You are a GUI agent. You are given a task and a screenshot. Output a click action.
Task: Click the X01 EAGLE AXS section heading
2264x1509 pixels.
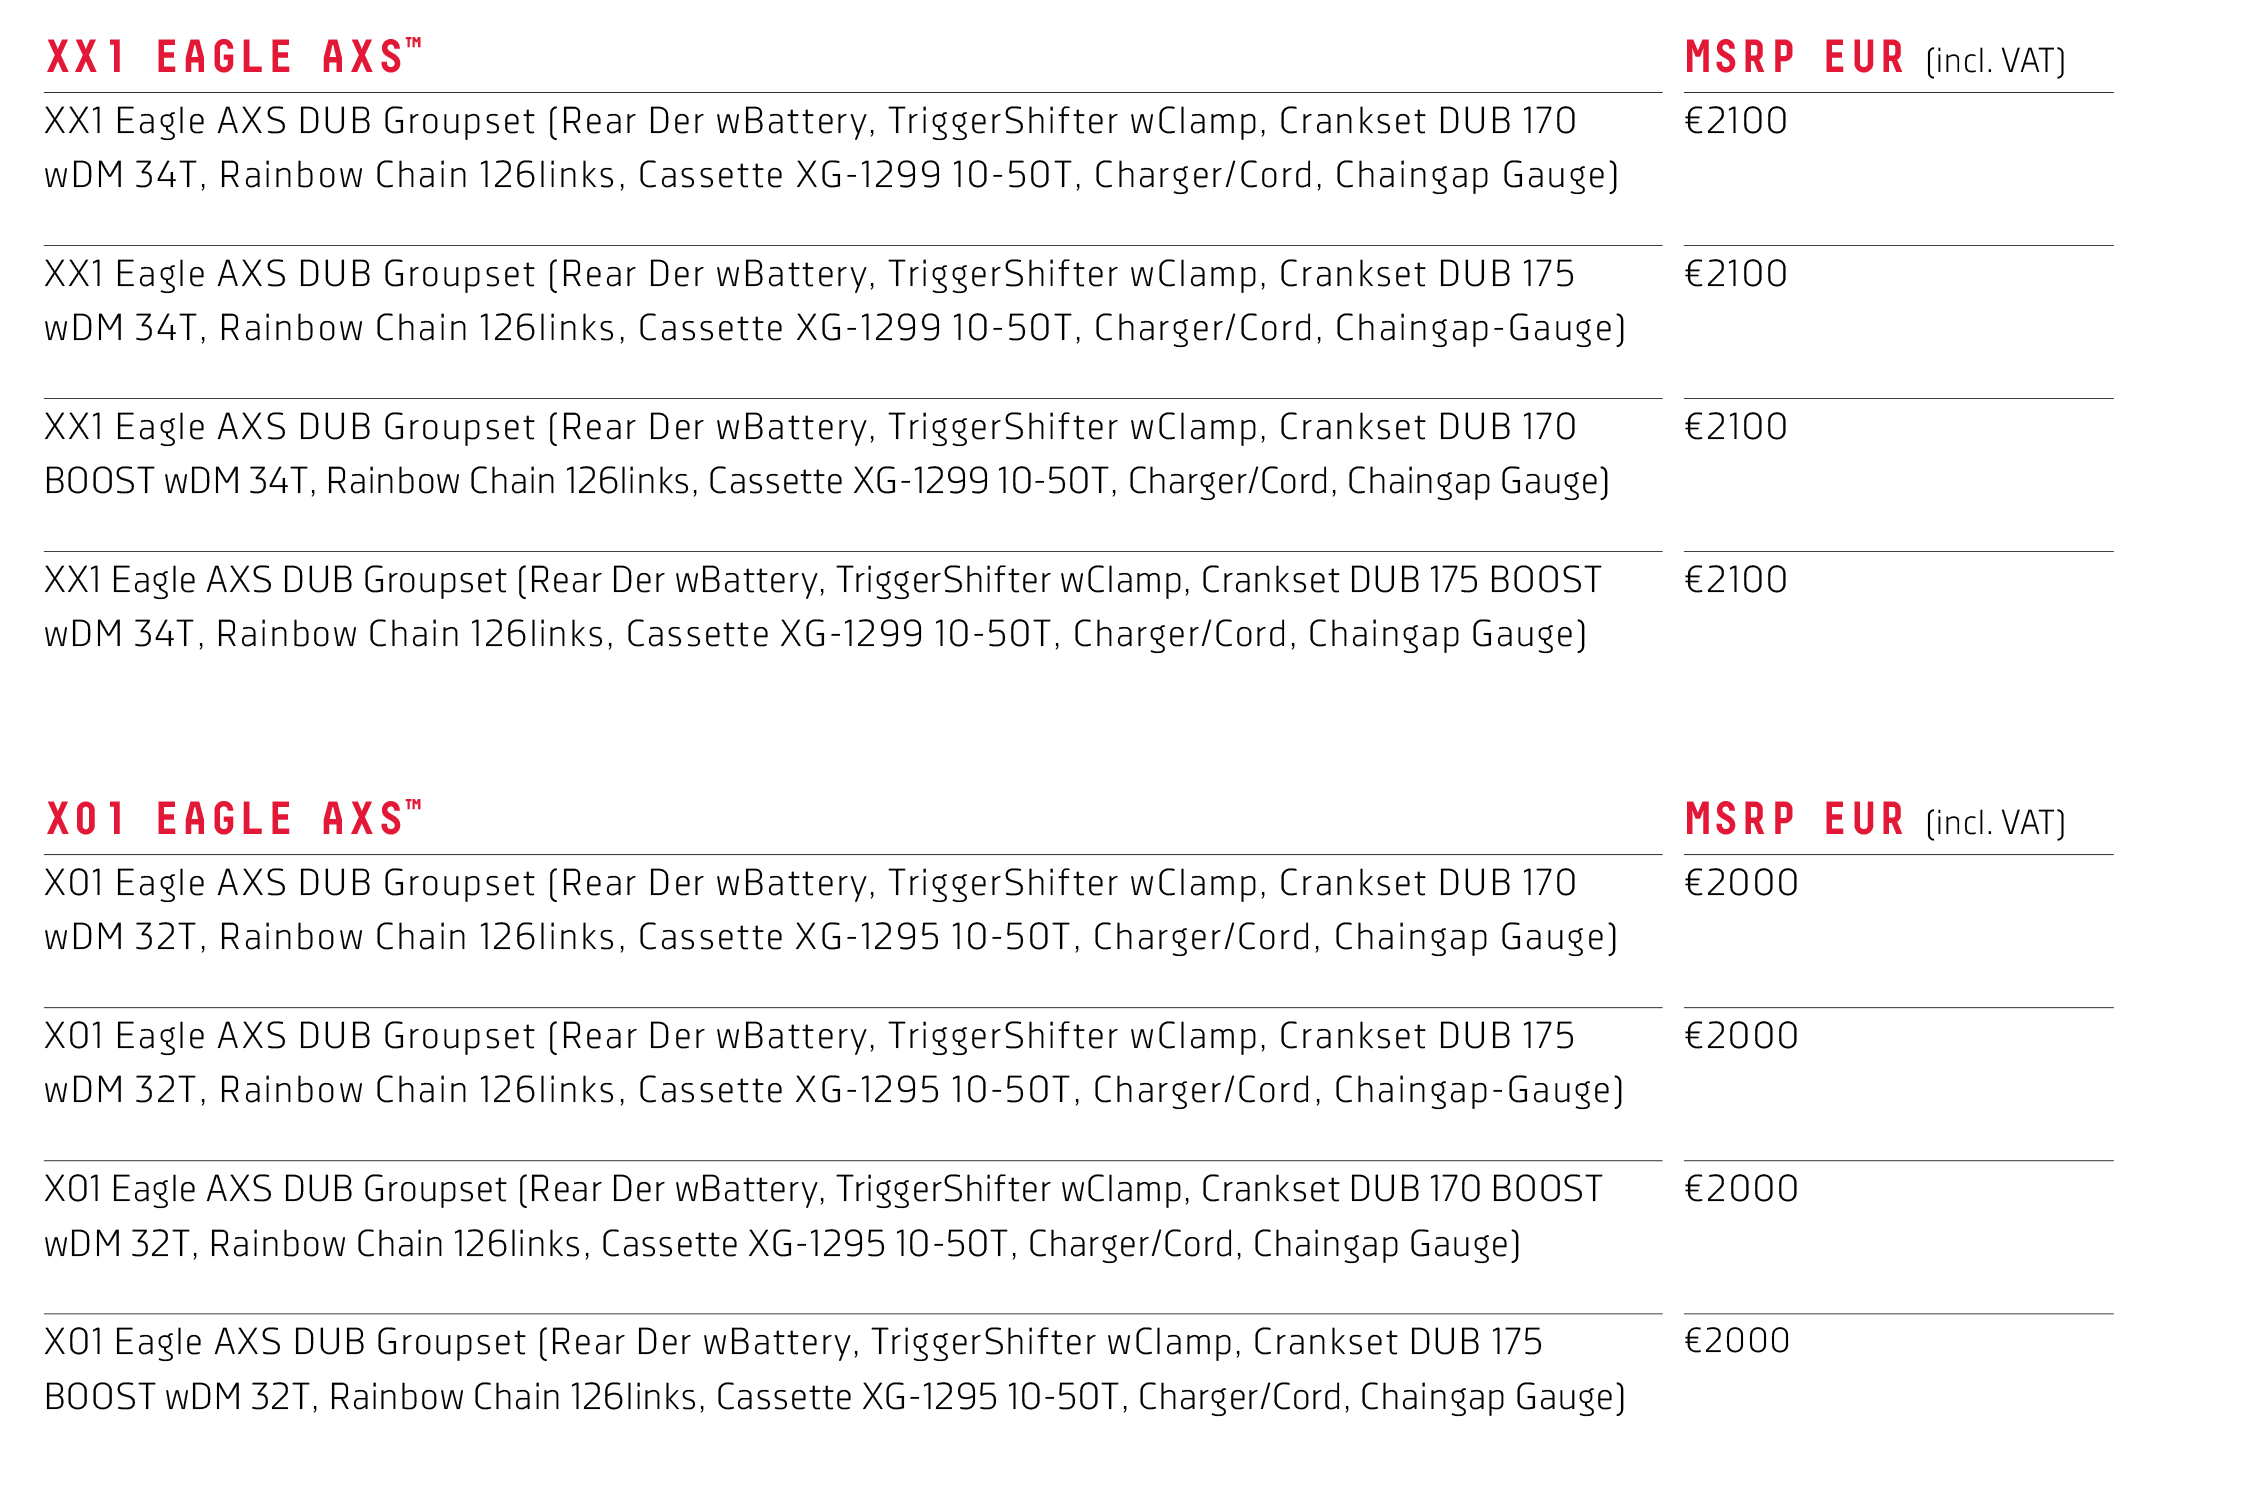click(x=234, y=819)
